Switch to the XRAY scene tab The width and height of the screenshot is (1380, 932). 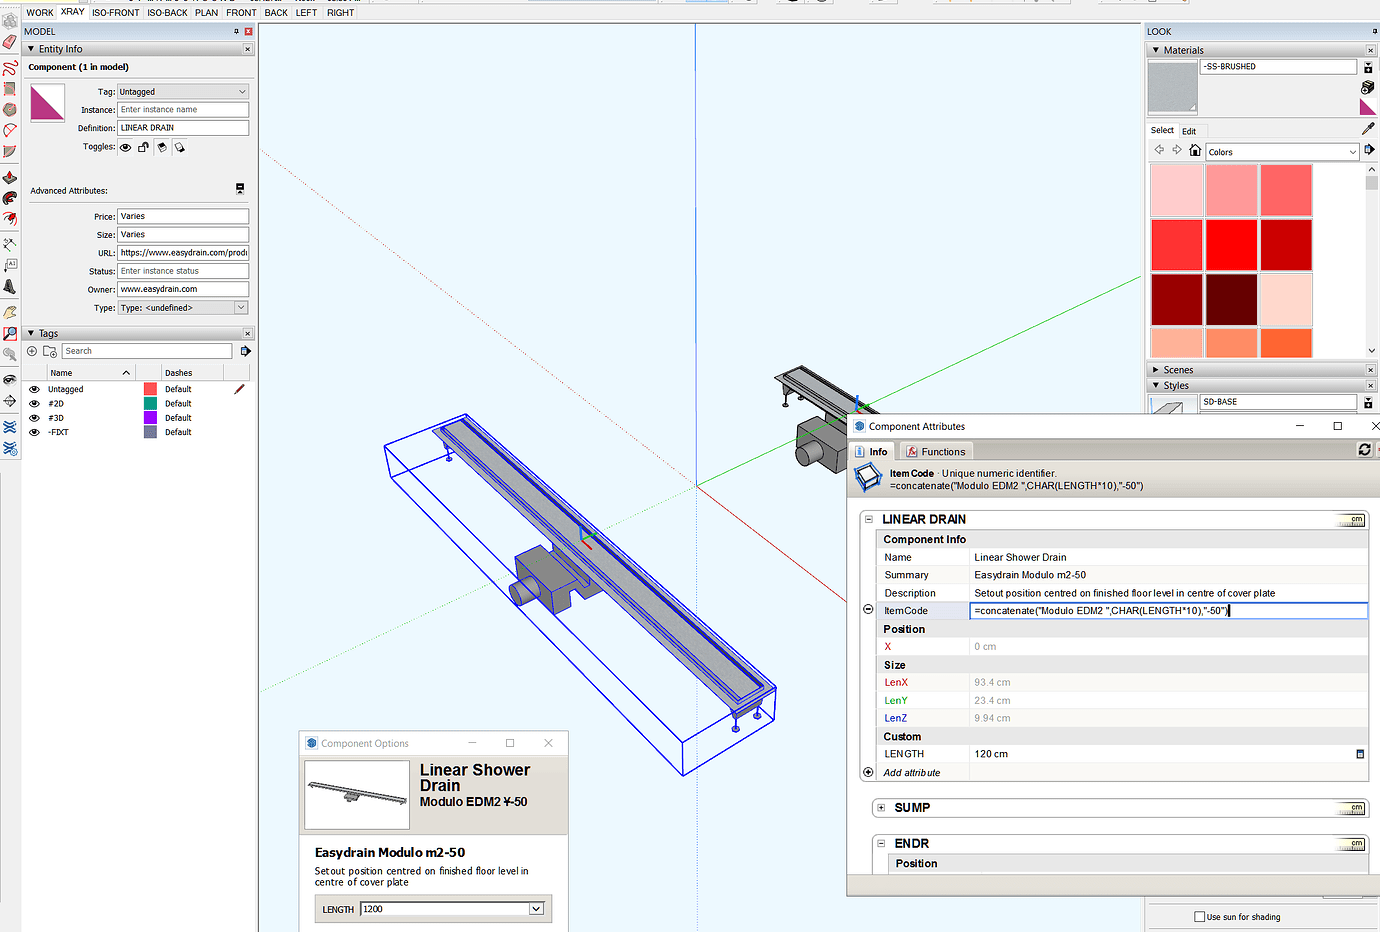click(x=71, y=12)
